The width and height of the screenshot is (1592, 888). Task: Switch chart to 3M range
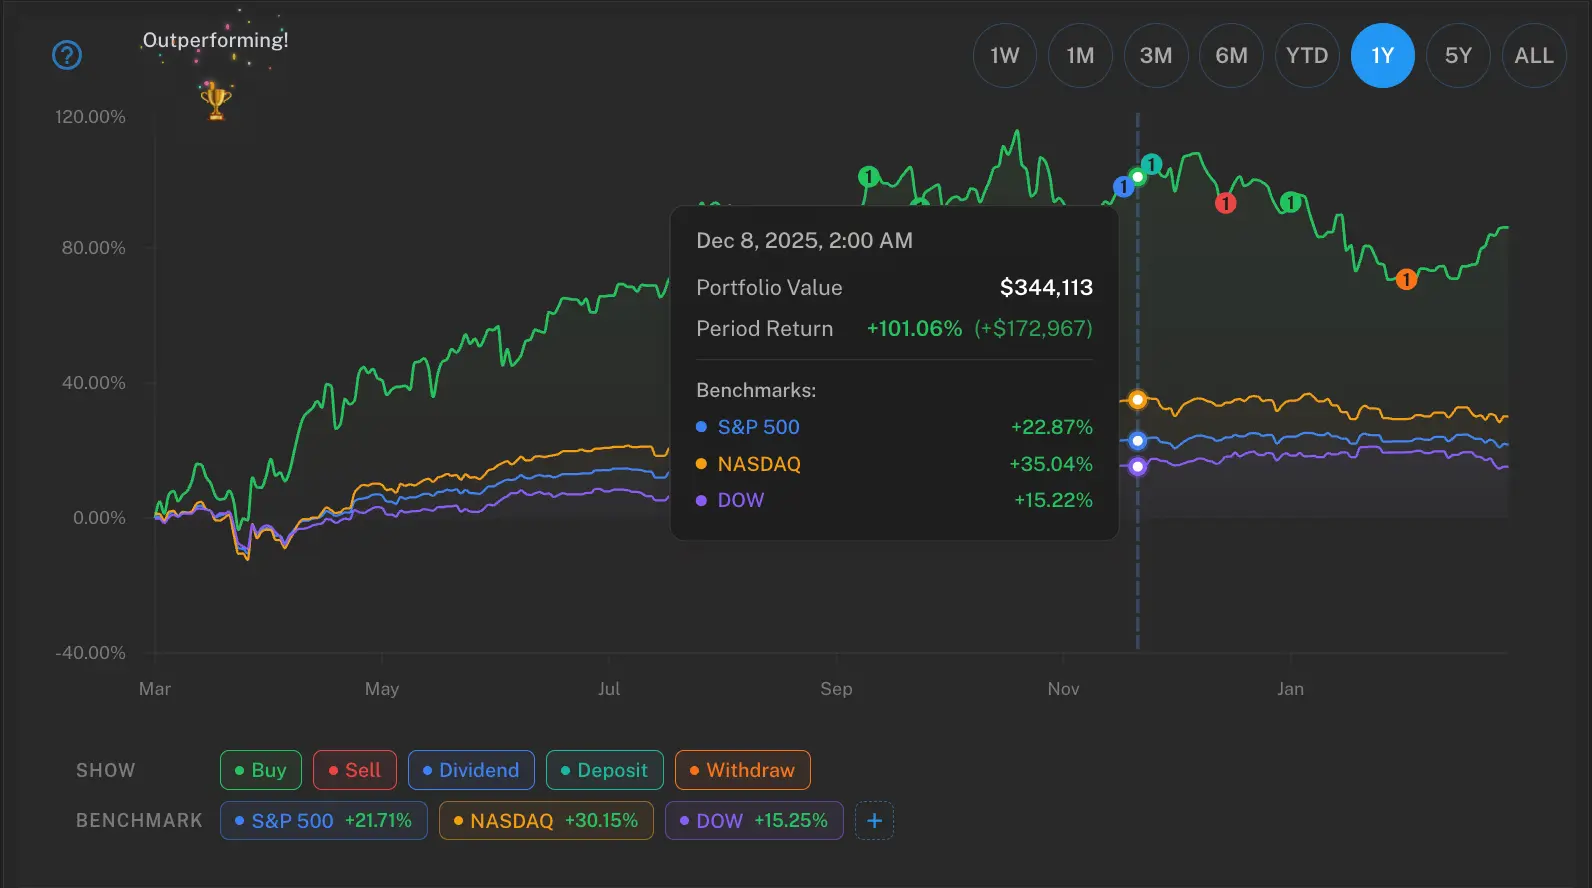coord(1156,56)
